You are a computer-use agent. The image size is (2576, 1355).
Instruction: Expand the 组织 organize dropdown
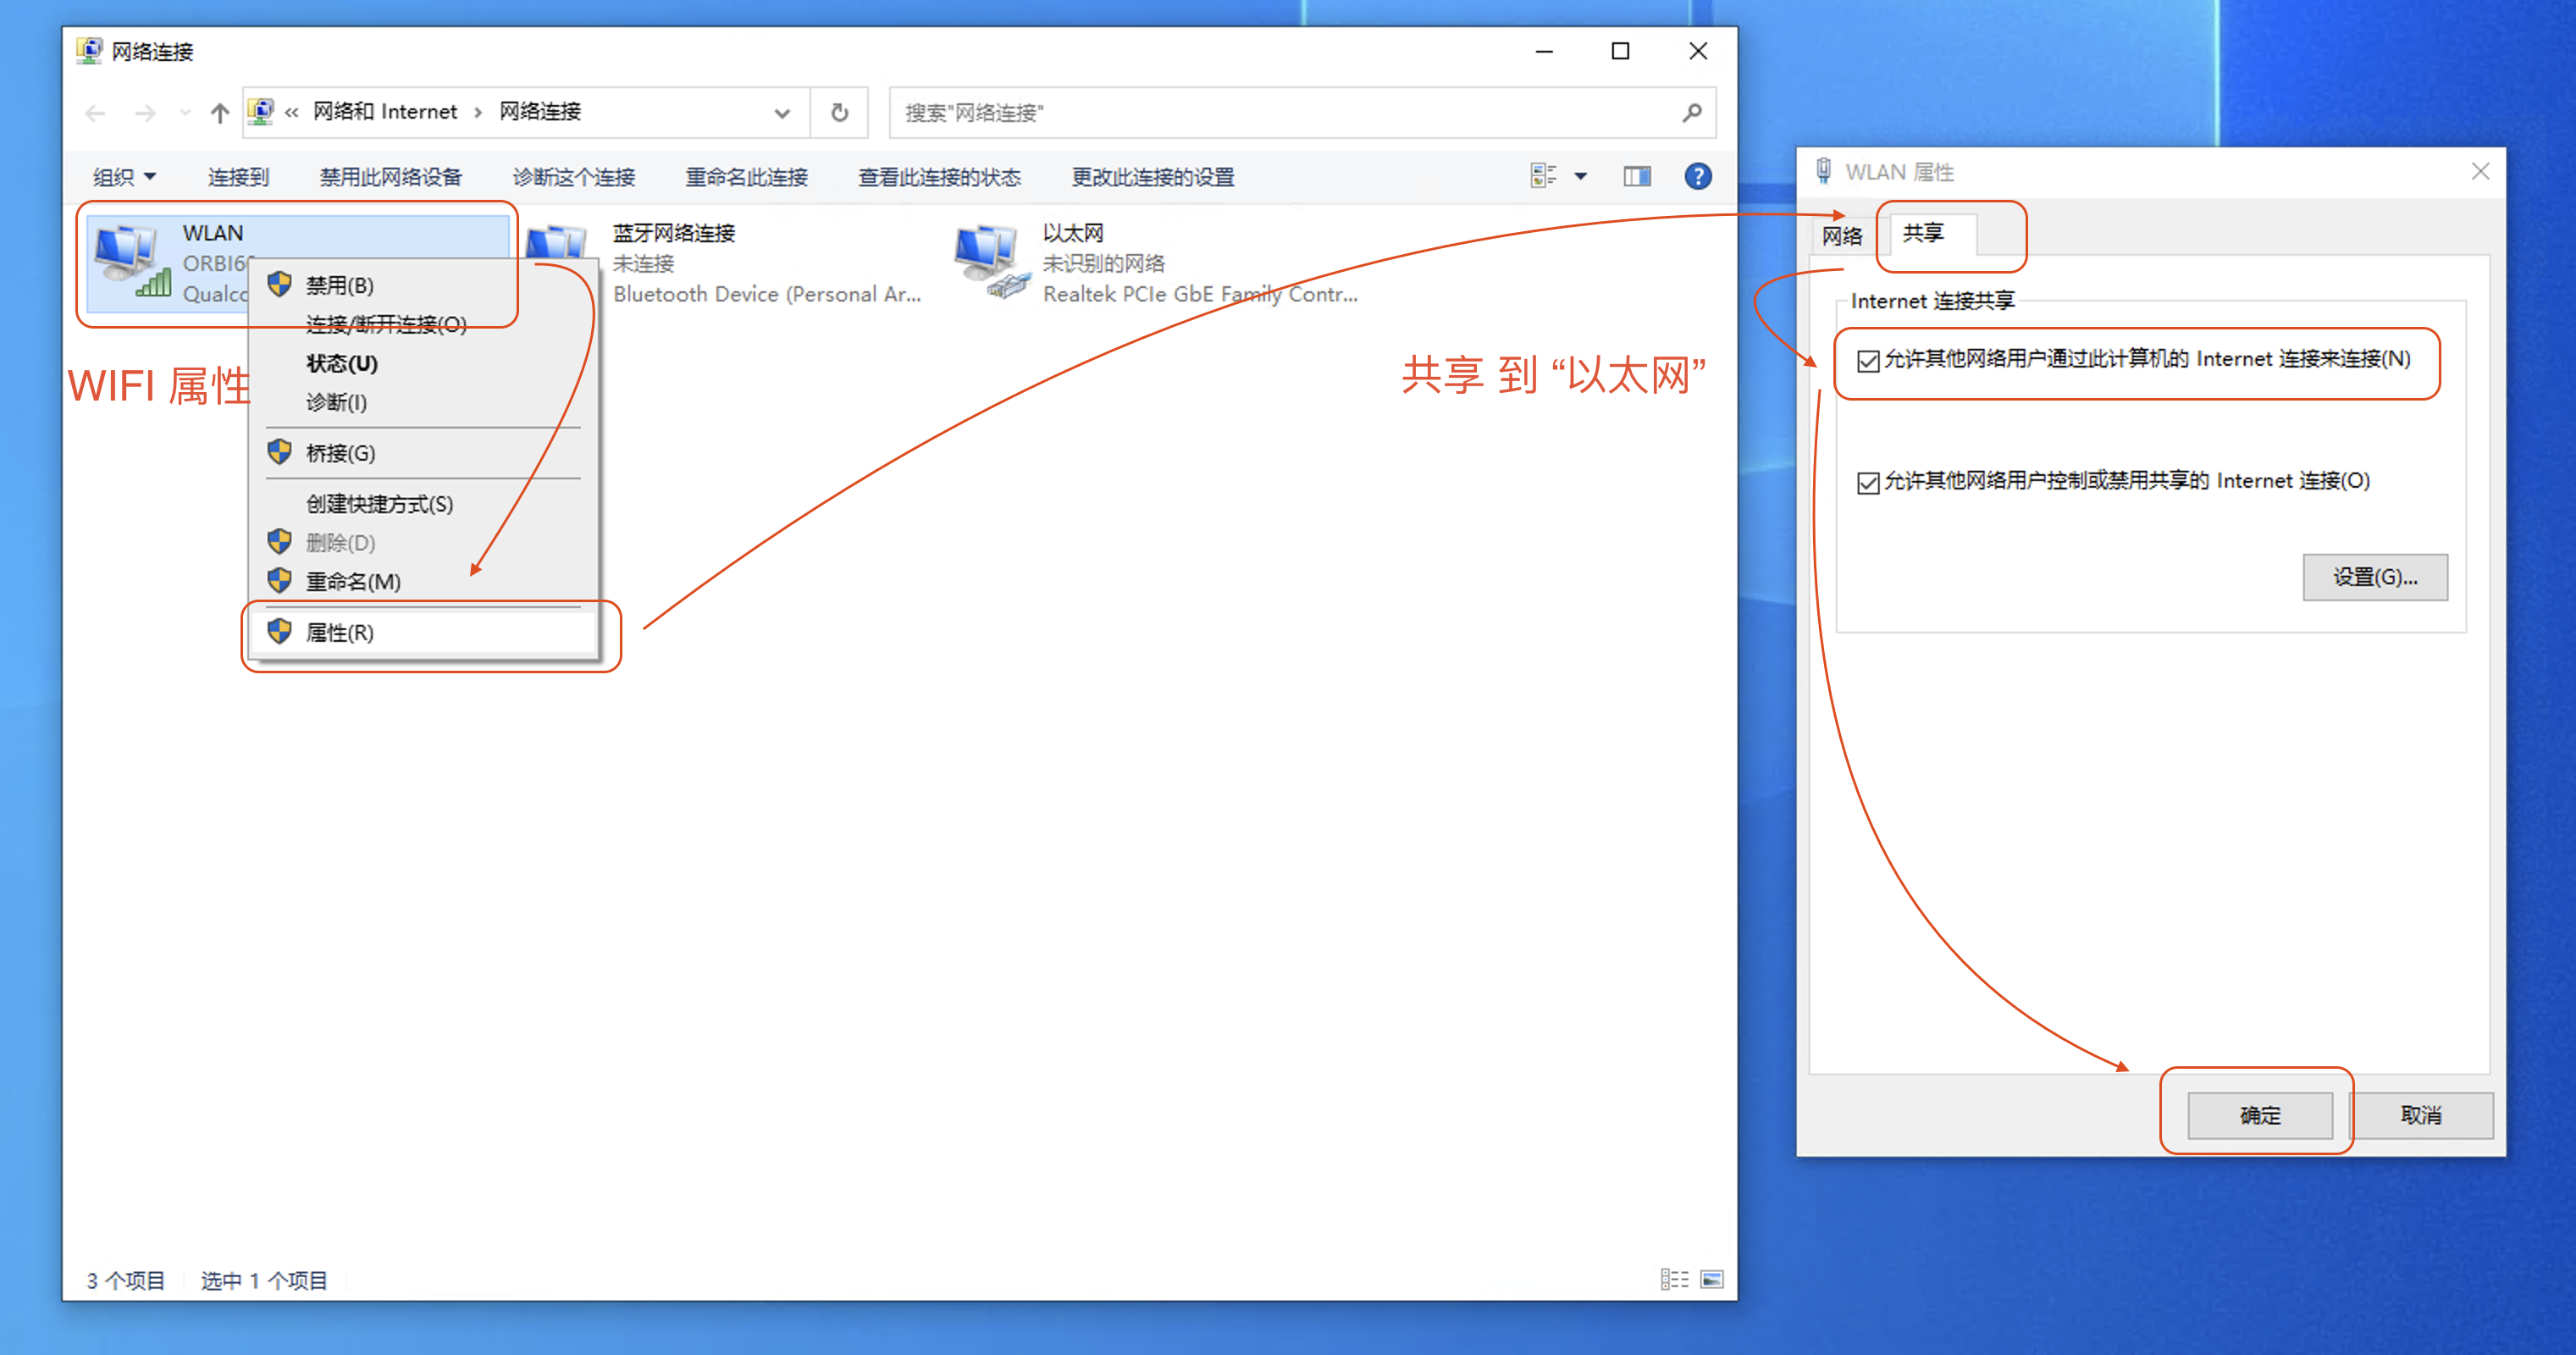click(124, 177)
